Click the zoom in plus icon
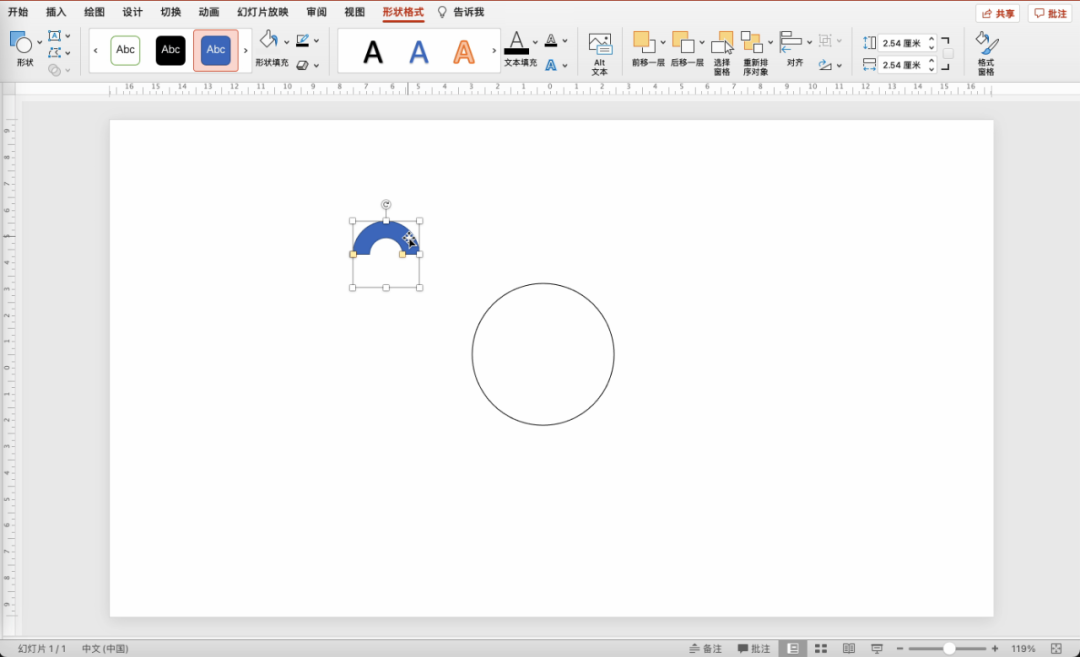1080x657 pixels. (x=995, y=648)
